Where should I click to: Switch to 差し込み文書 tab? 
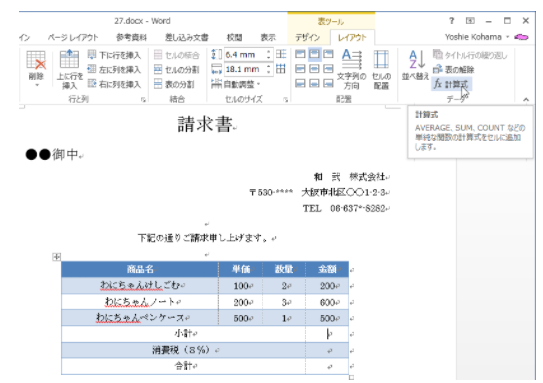click(x=187, y=37)
